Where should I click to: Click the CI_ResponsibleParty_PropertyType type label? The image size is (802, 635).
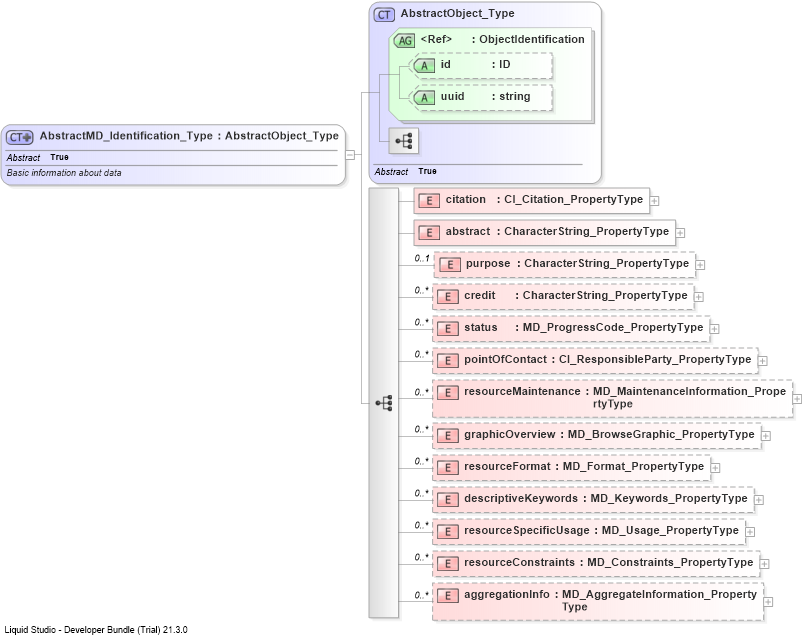[x=655, y=360]
